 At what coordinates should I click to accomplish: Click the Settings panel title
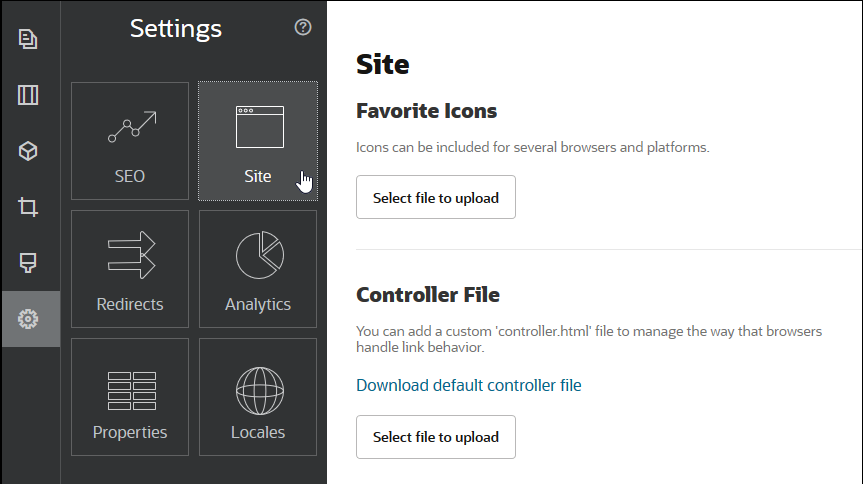point(176,29)
